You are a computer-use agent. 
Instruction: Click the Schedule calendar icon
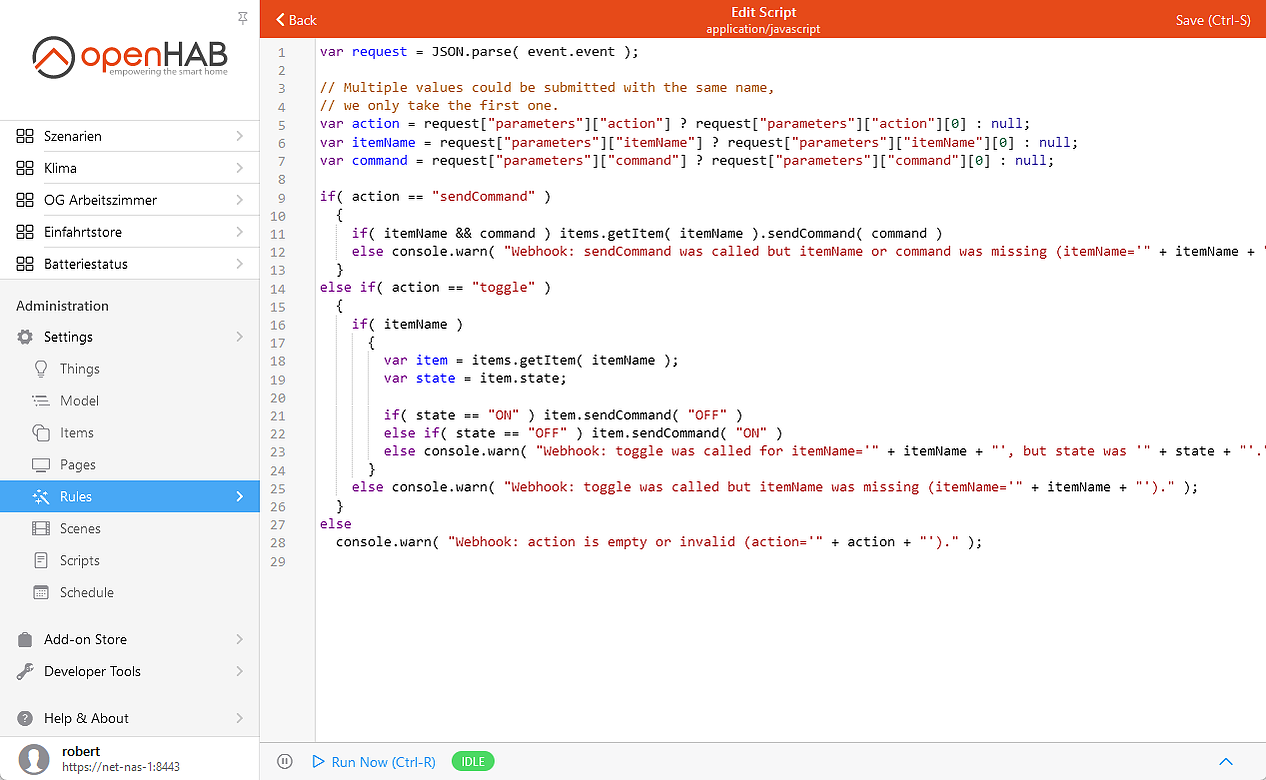[x=41, y=593]
